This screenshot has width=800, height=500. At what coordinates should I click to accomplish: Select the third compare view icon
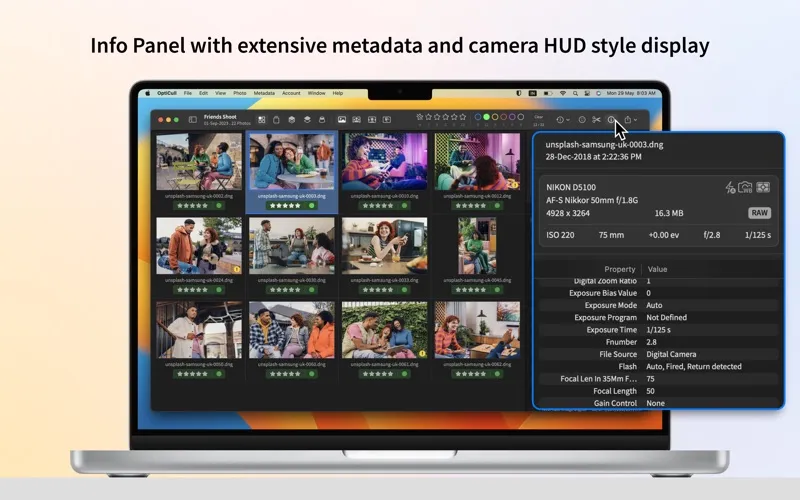coord(372,120)
